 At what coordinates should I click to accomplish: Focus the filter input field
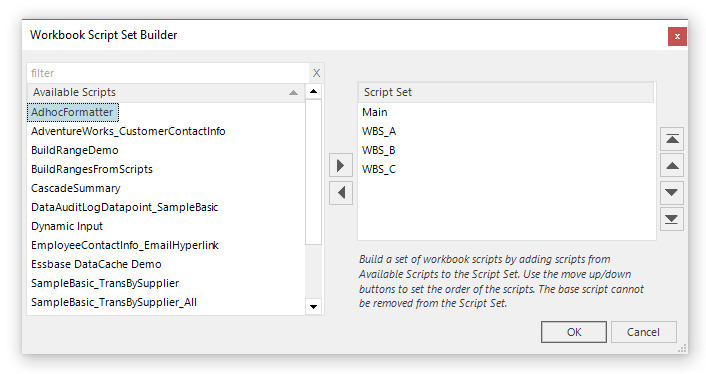click(x=169, y=73)
